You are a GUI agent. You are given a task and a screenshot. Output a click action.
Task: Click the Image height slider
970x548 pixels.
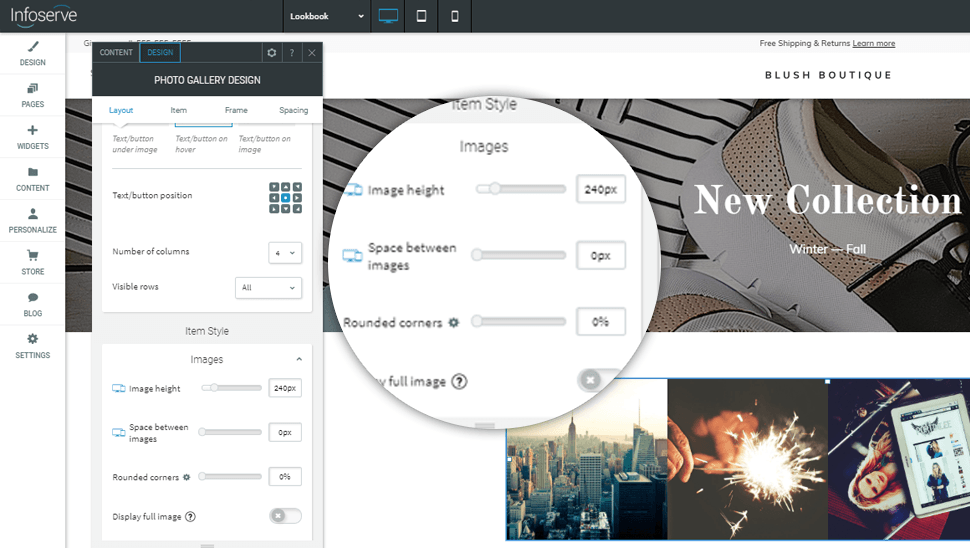point(232,388)
